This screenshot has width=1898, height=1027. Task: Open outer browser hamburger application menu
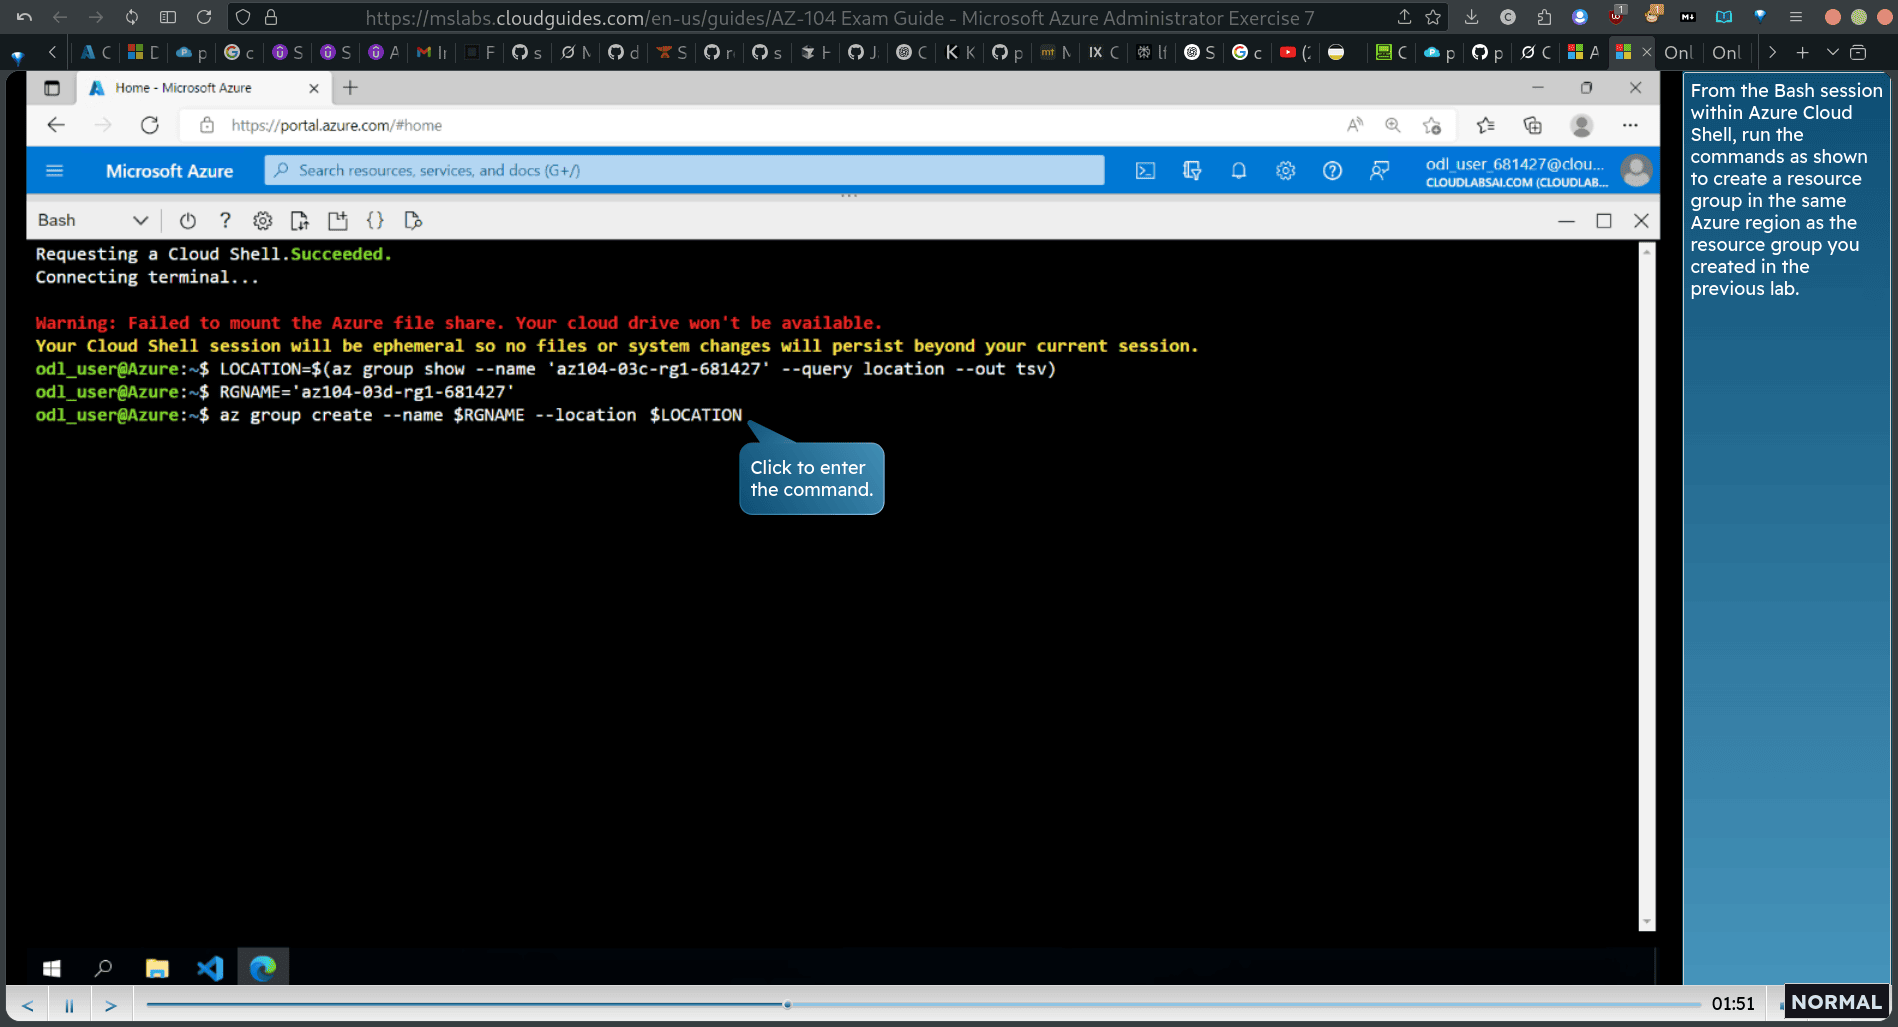[1796, 17]
